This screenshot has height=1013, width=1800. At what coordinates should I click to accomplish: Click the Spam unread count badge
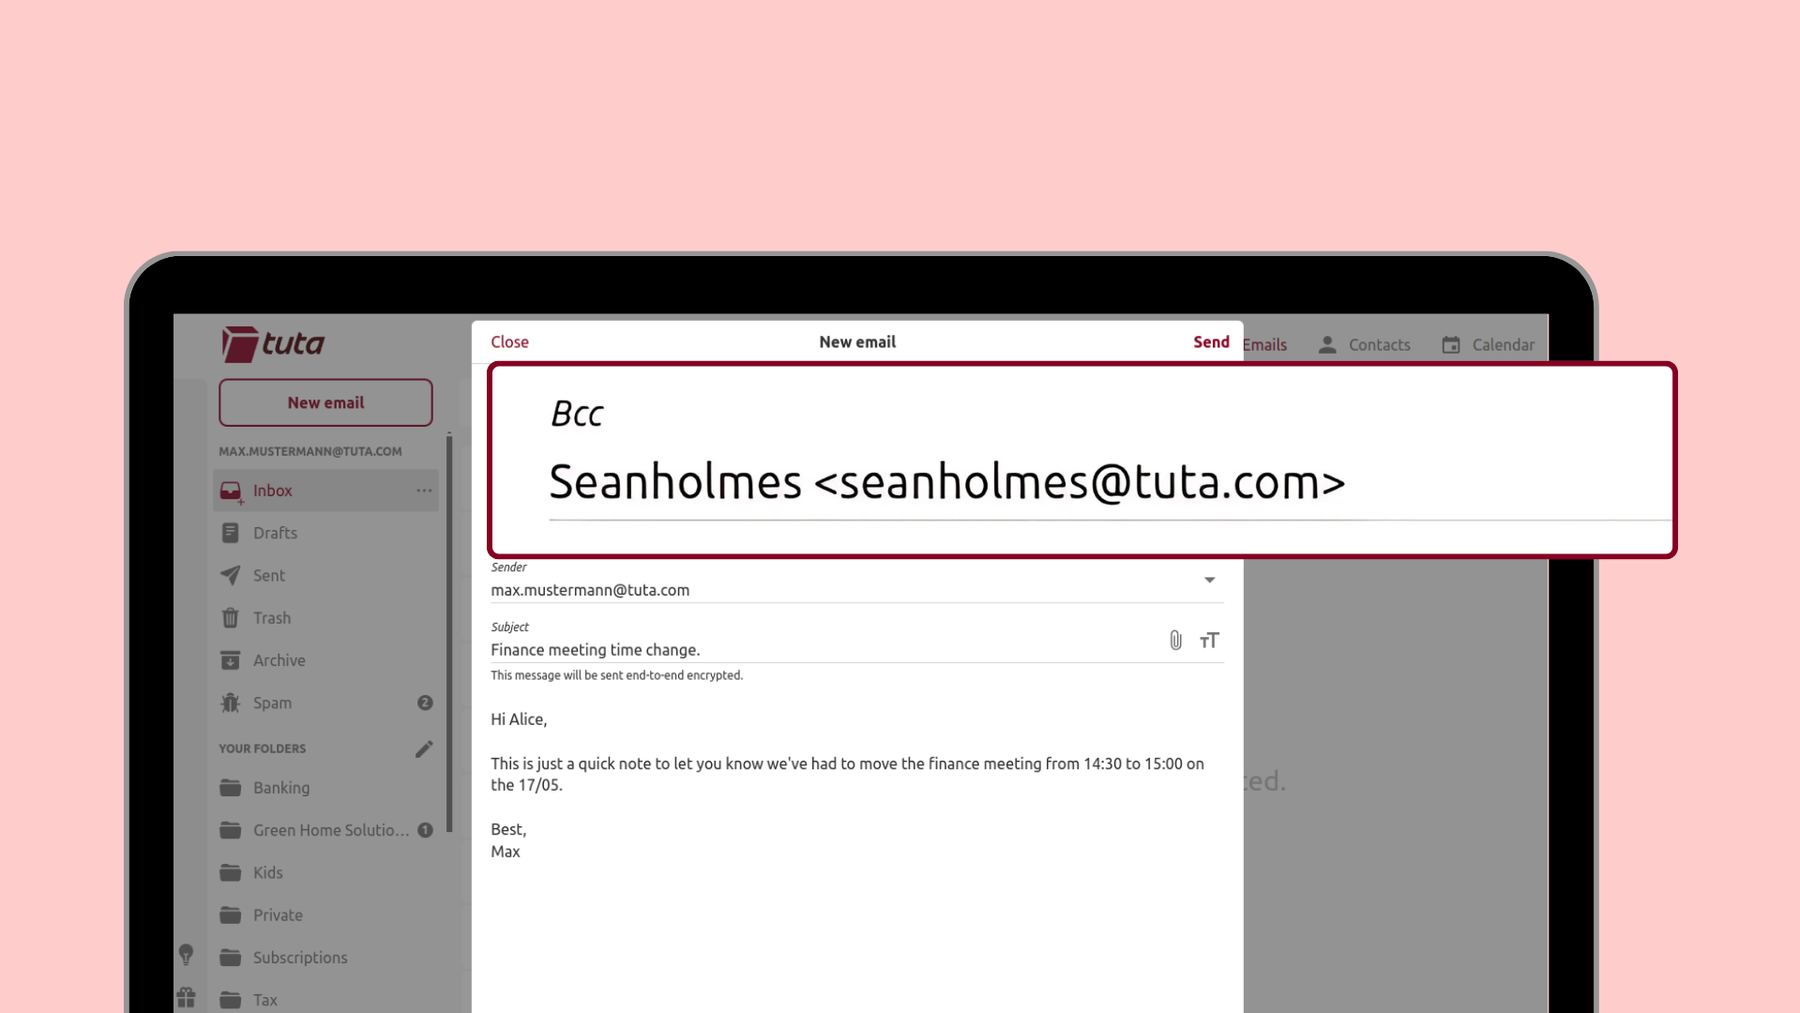(425, 703)
